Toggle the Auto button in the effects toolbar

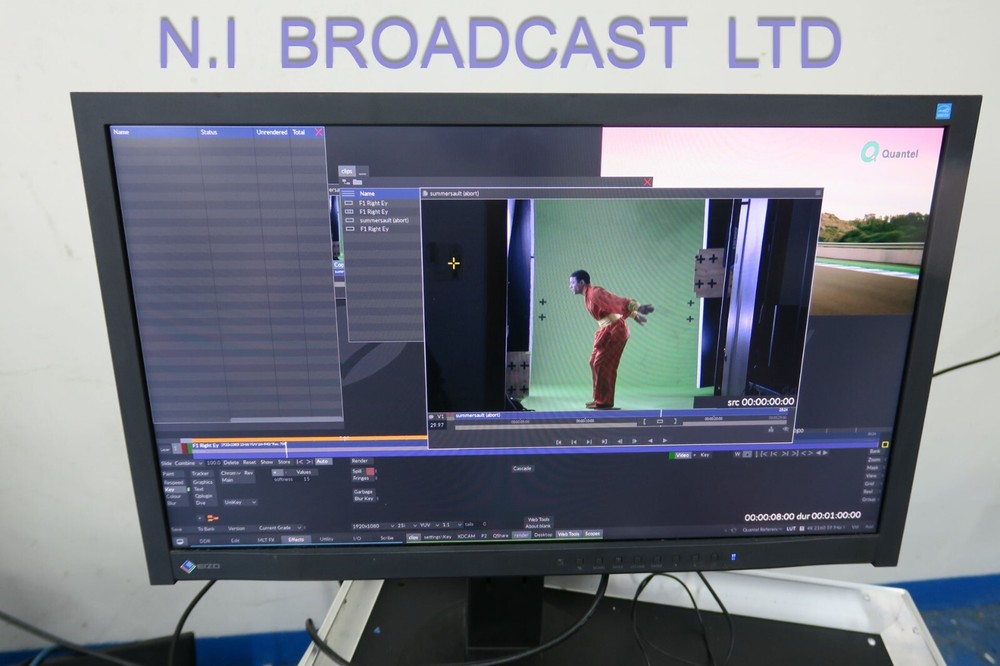coord(323,461)
